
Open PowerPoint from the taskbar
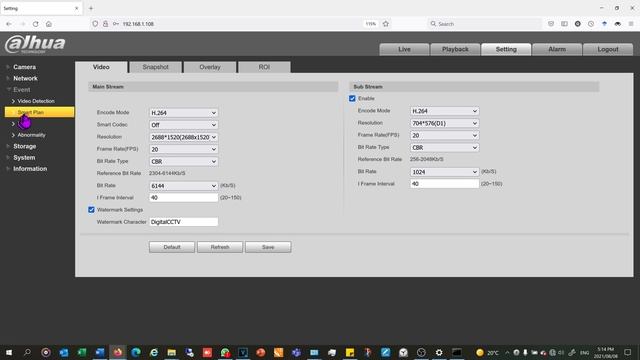pos(260,352)
